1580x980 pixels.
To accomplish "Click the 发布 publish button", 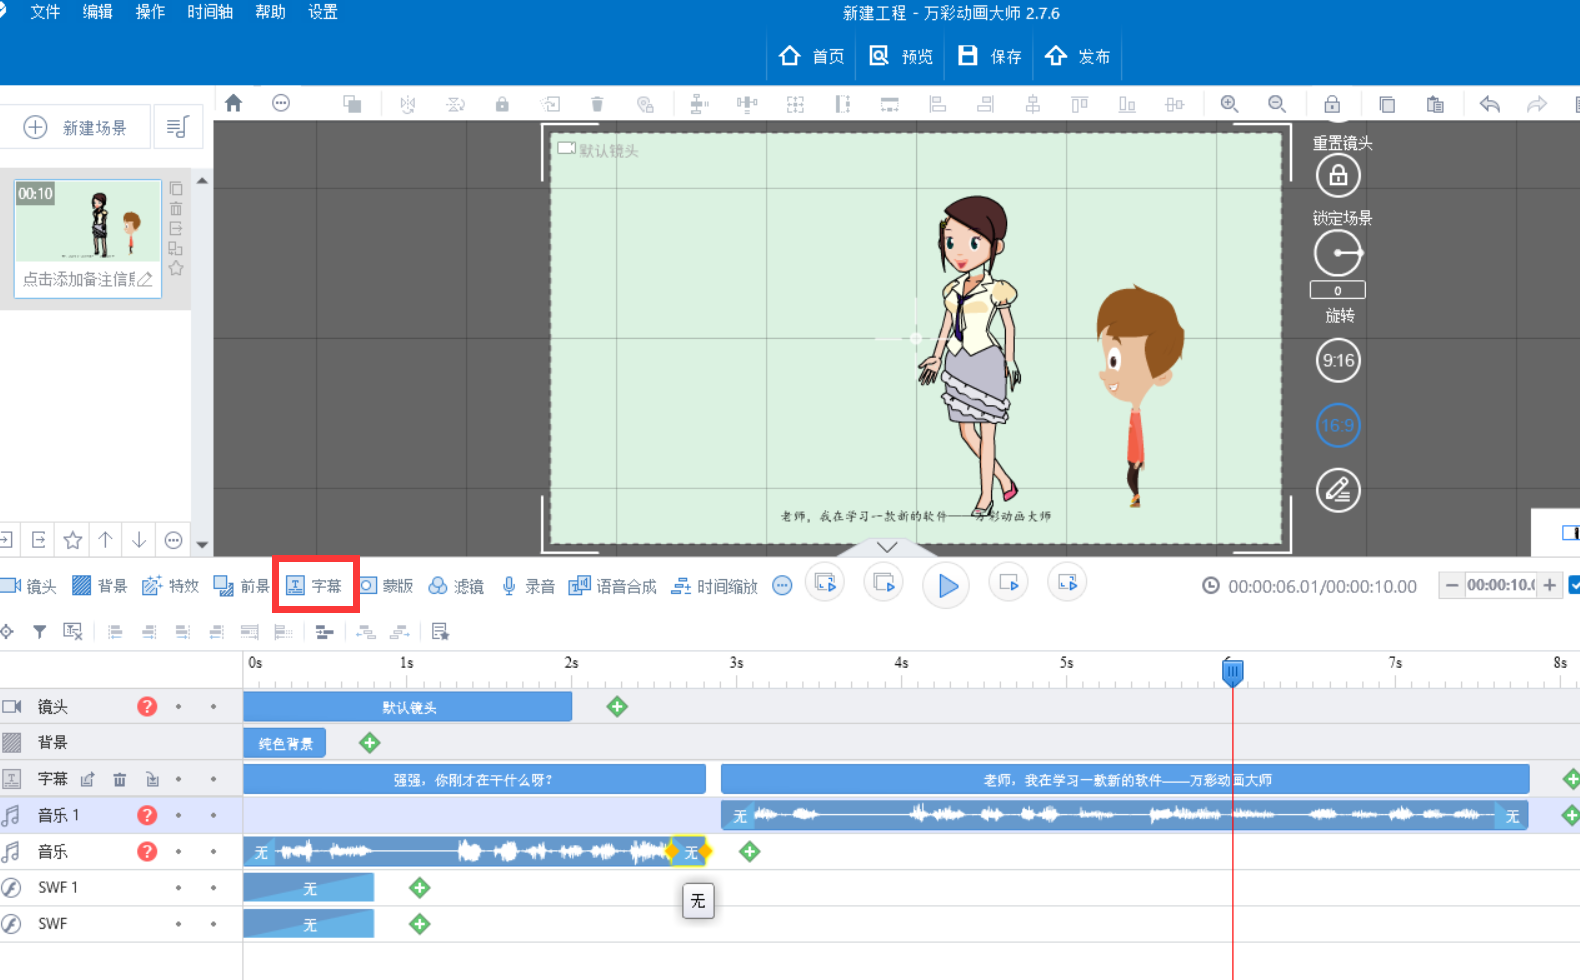I will tap(1077, 57).
